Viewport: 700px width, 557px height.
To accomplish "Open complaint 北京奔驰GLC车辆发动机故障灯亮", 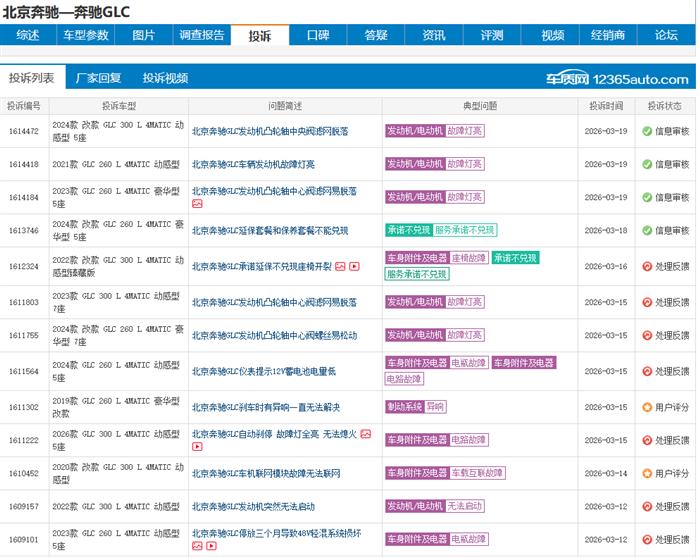I will [253, 164].
